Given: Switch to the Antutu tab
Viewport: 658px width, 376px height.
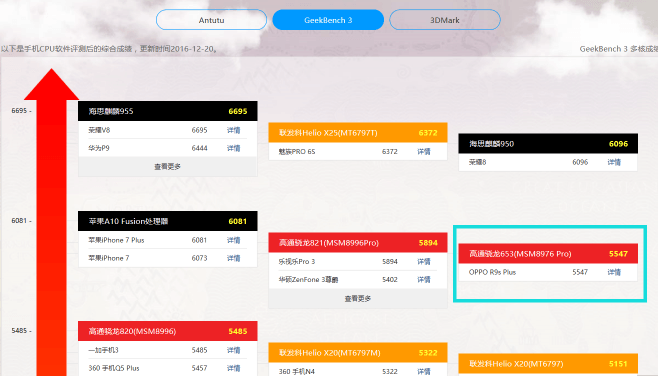Looking at the screenshot, I should [x=211, y=20].
